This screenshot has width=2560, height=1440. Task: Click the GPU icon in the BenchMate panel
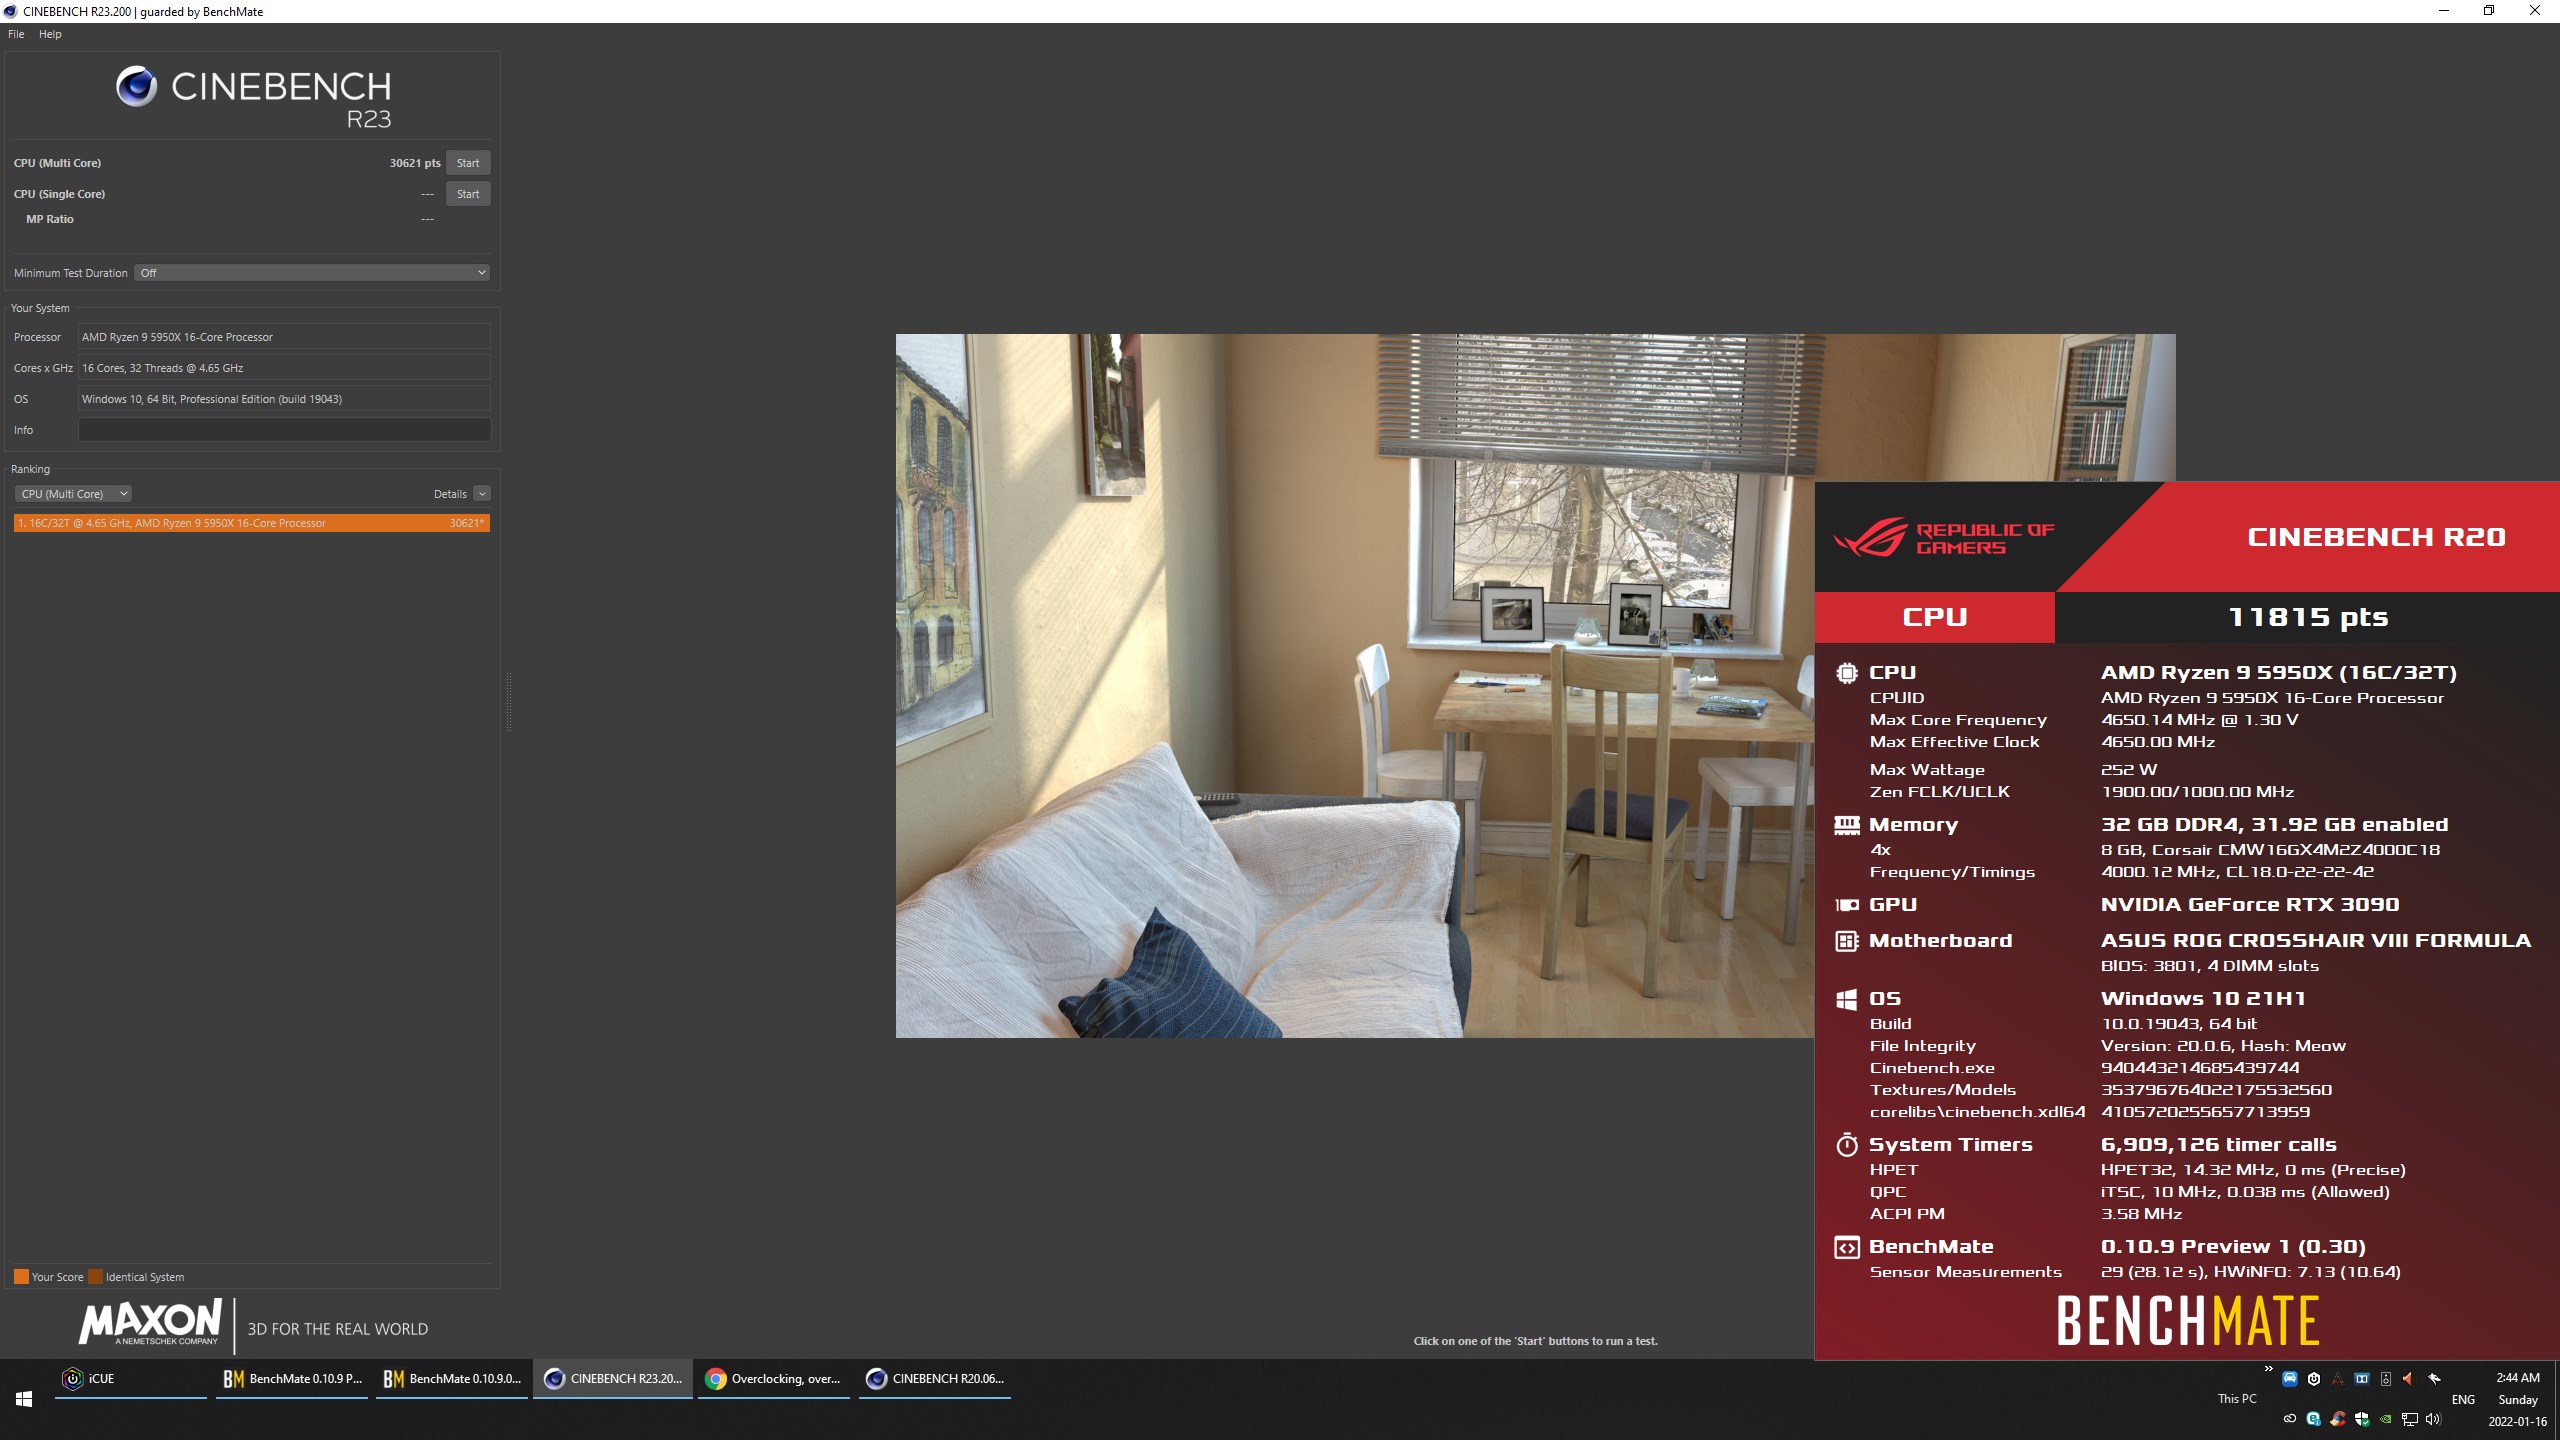(x=1846, y=905)
